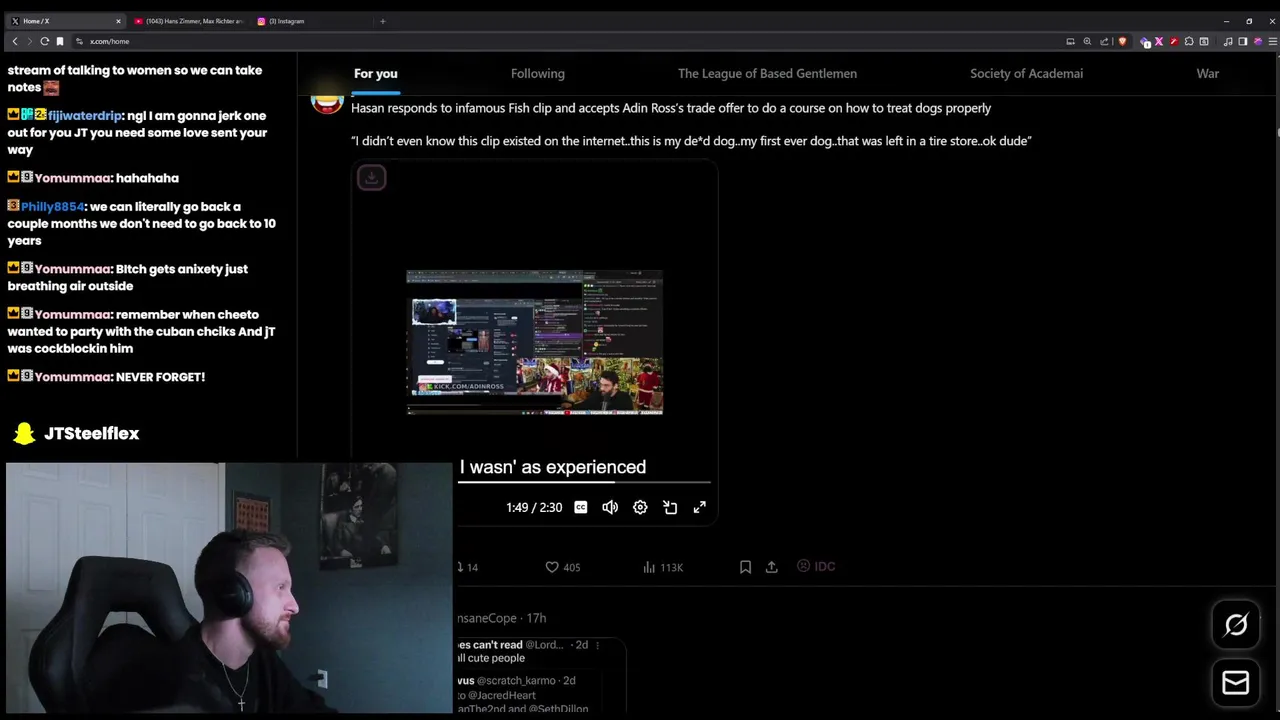Click chat message NEVER FORGET!
This screenshot has height=720, width=1280.
pyautogui.click(x=160, y=377)
